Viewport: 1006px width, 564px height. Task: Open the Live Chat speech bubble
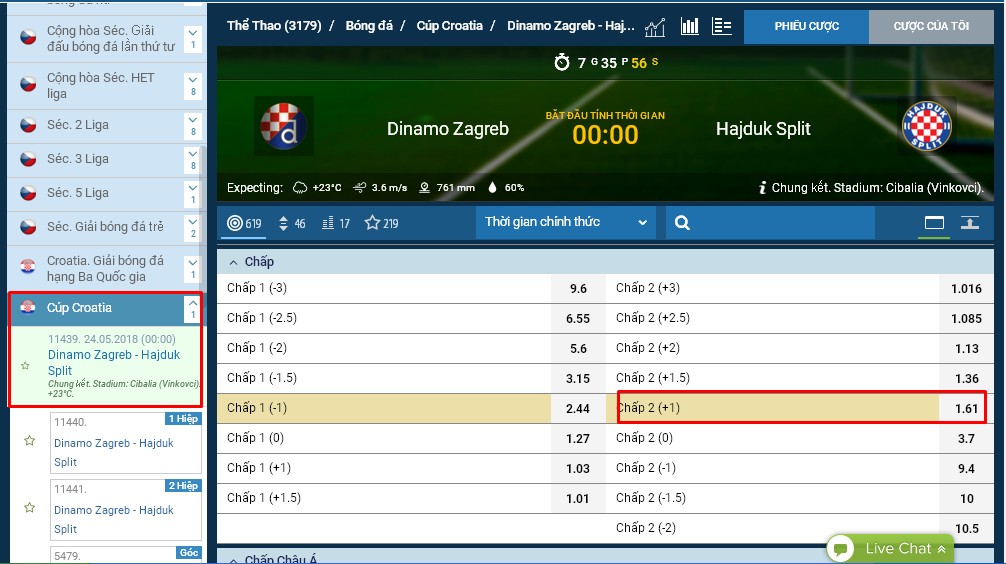pos(840,549)
